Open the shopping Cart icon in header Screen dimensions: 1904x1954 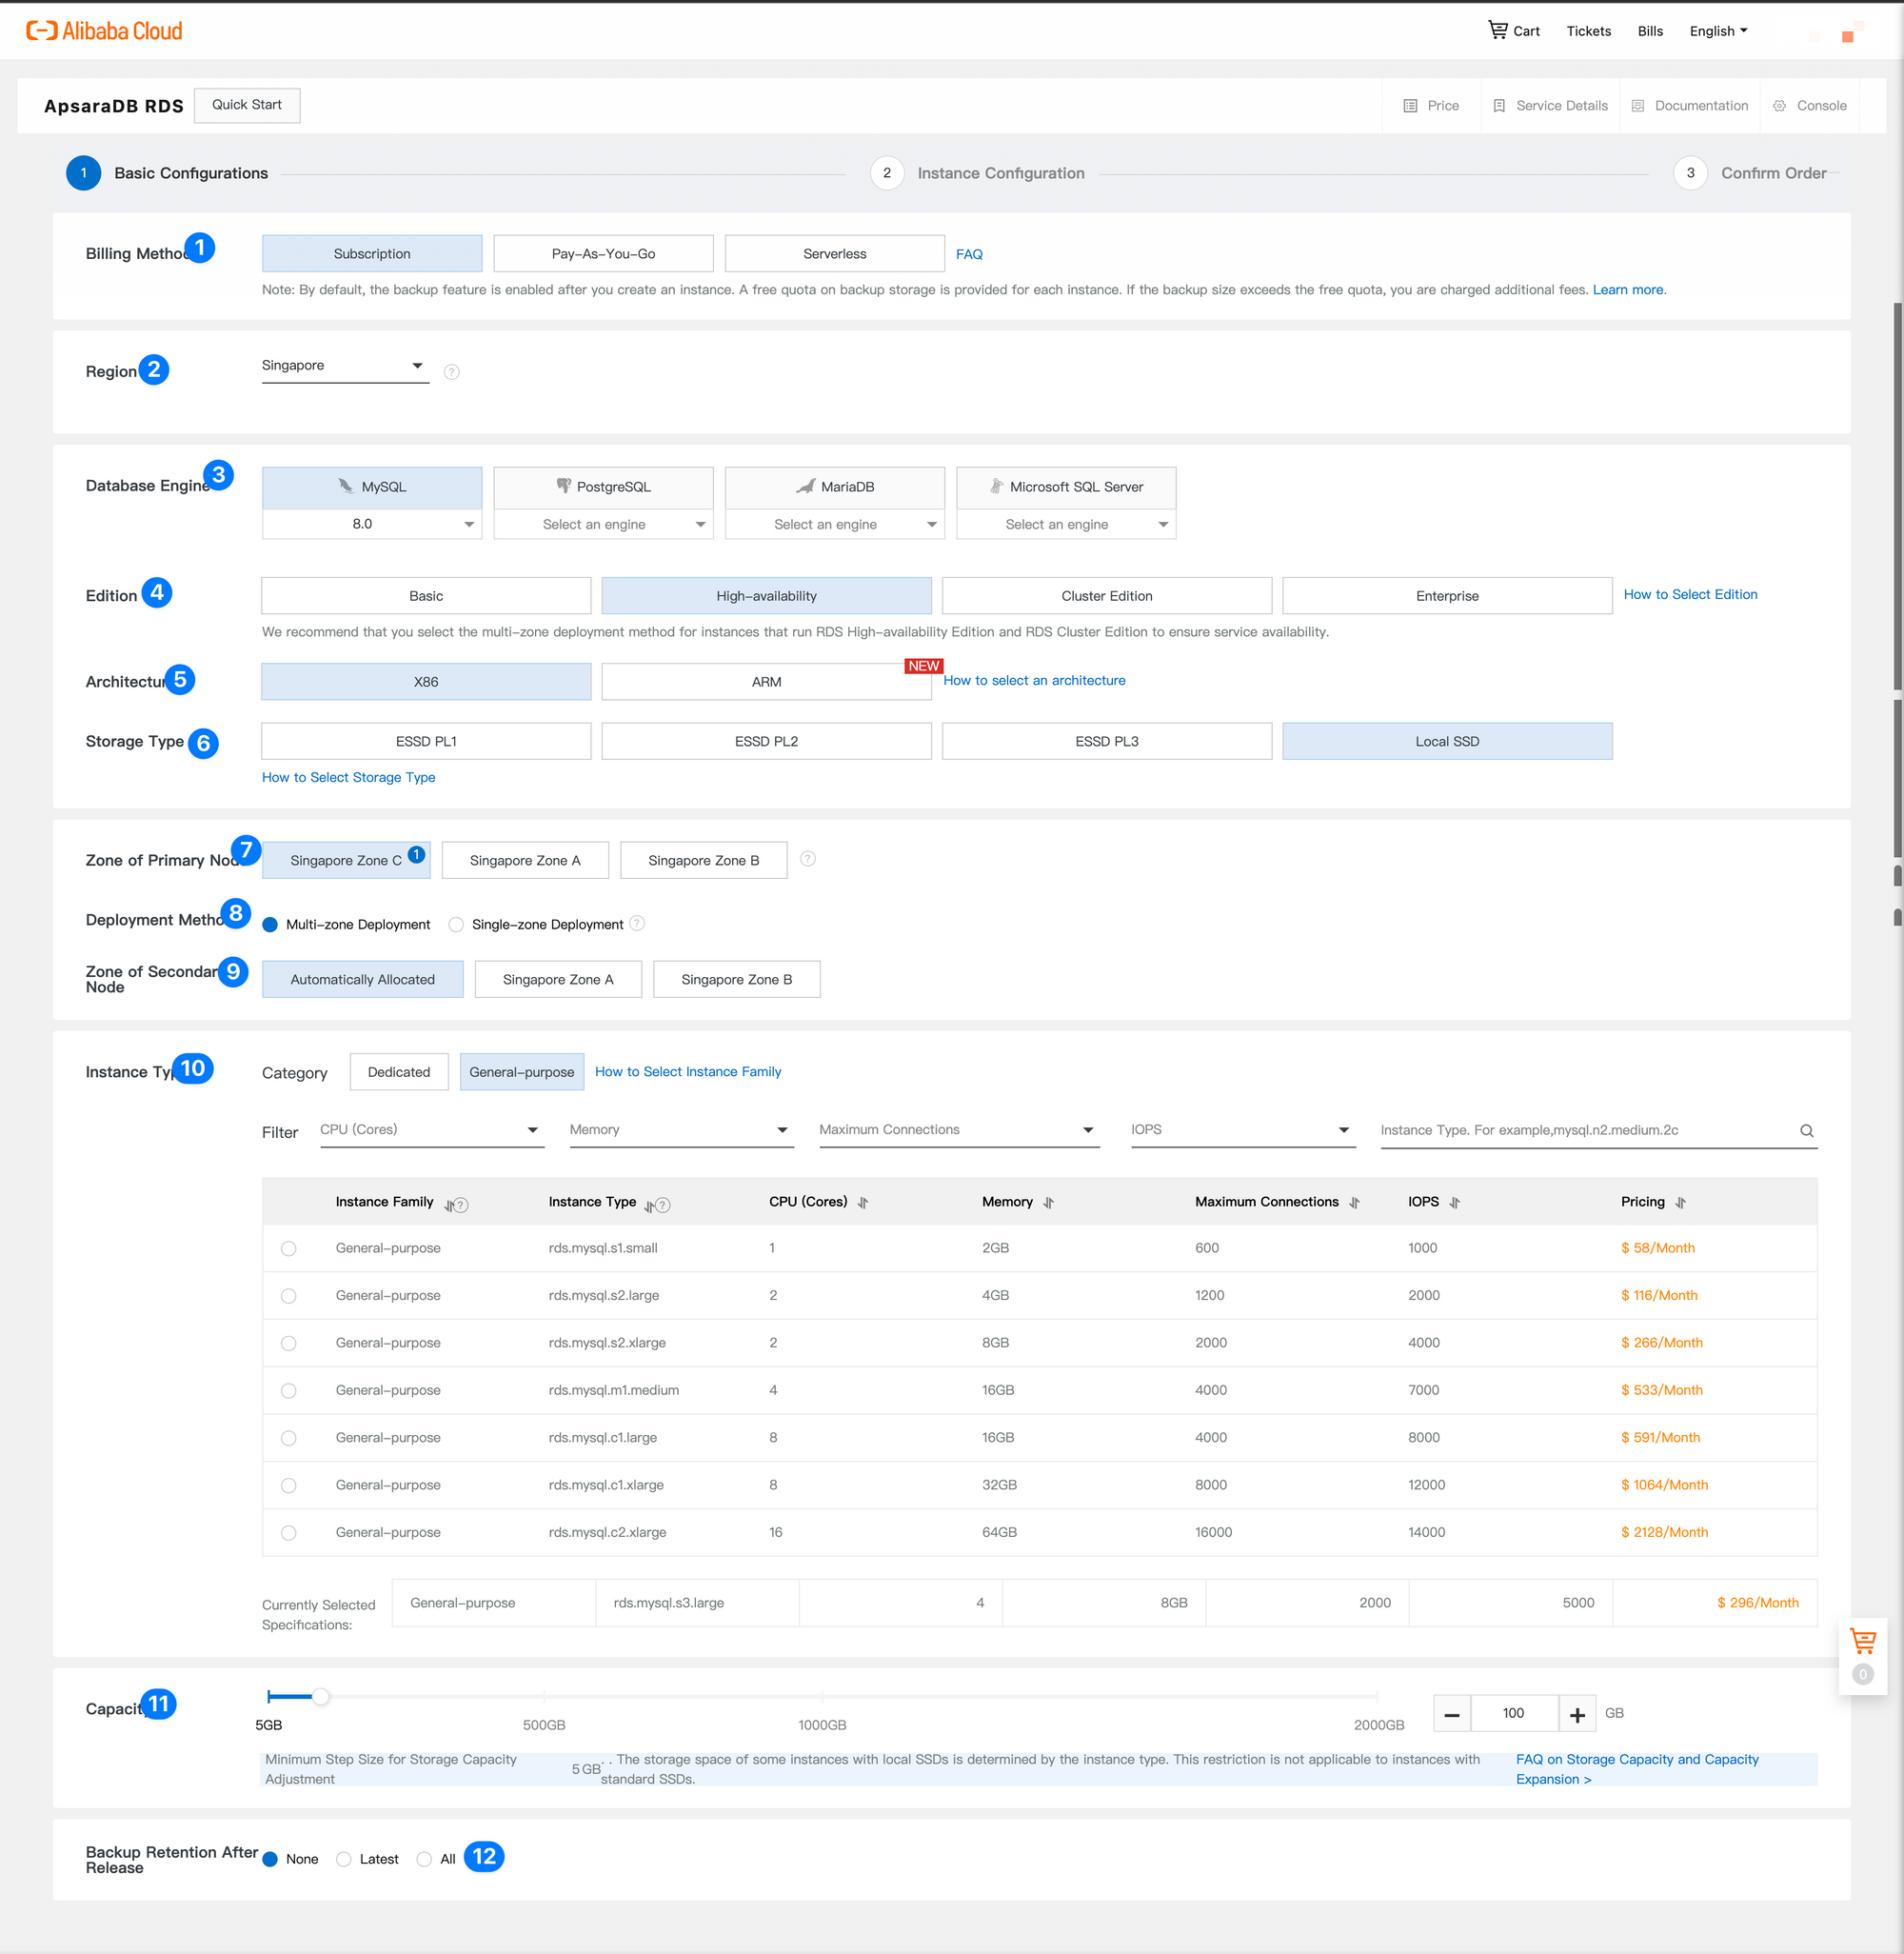coord(1497,30)
